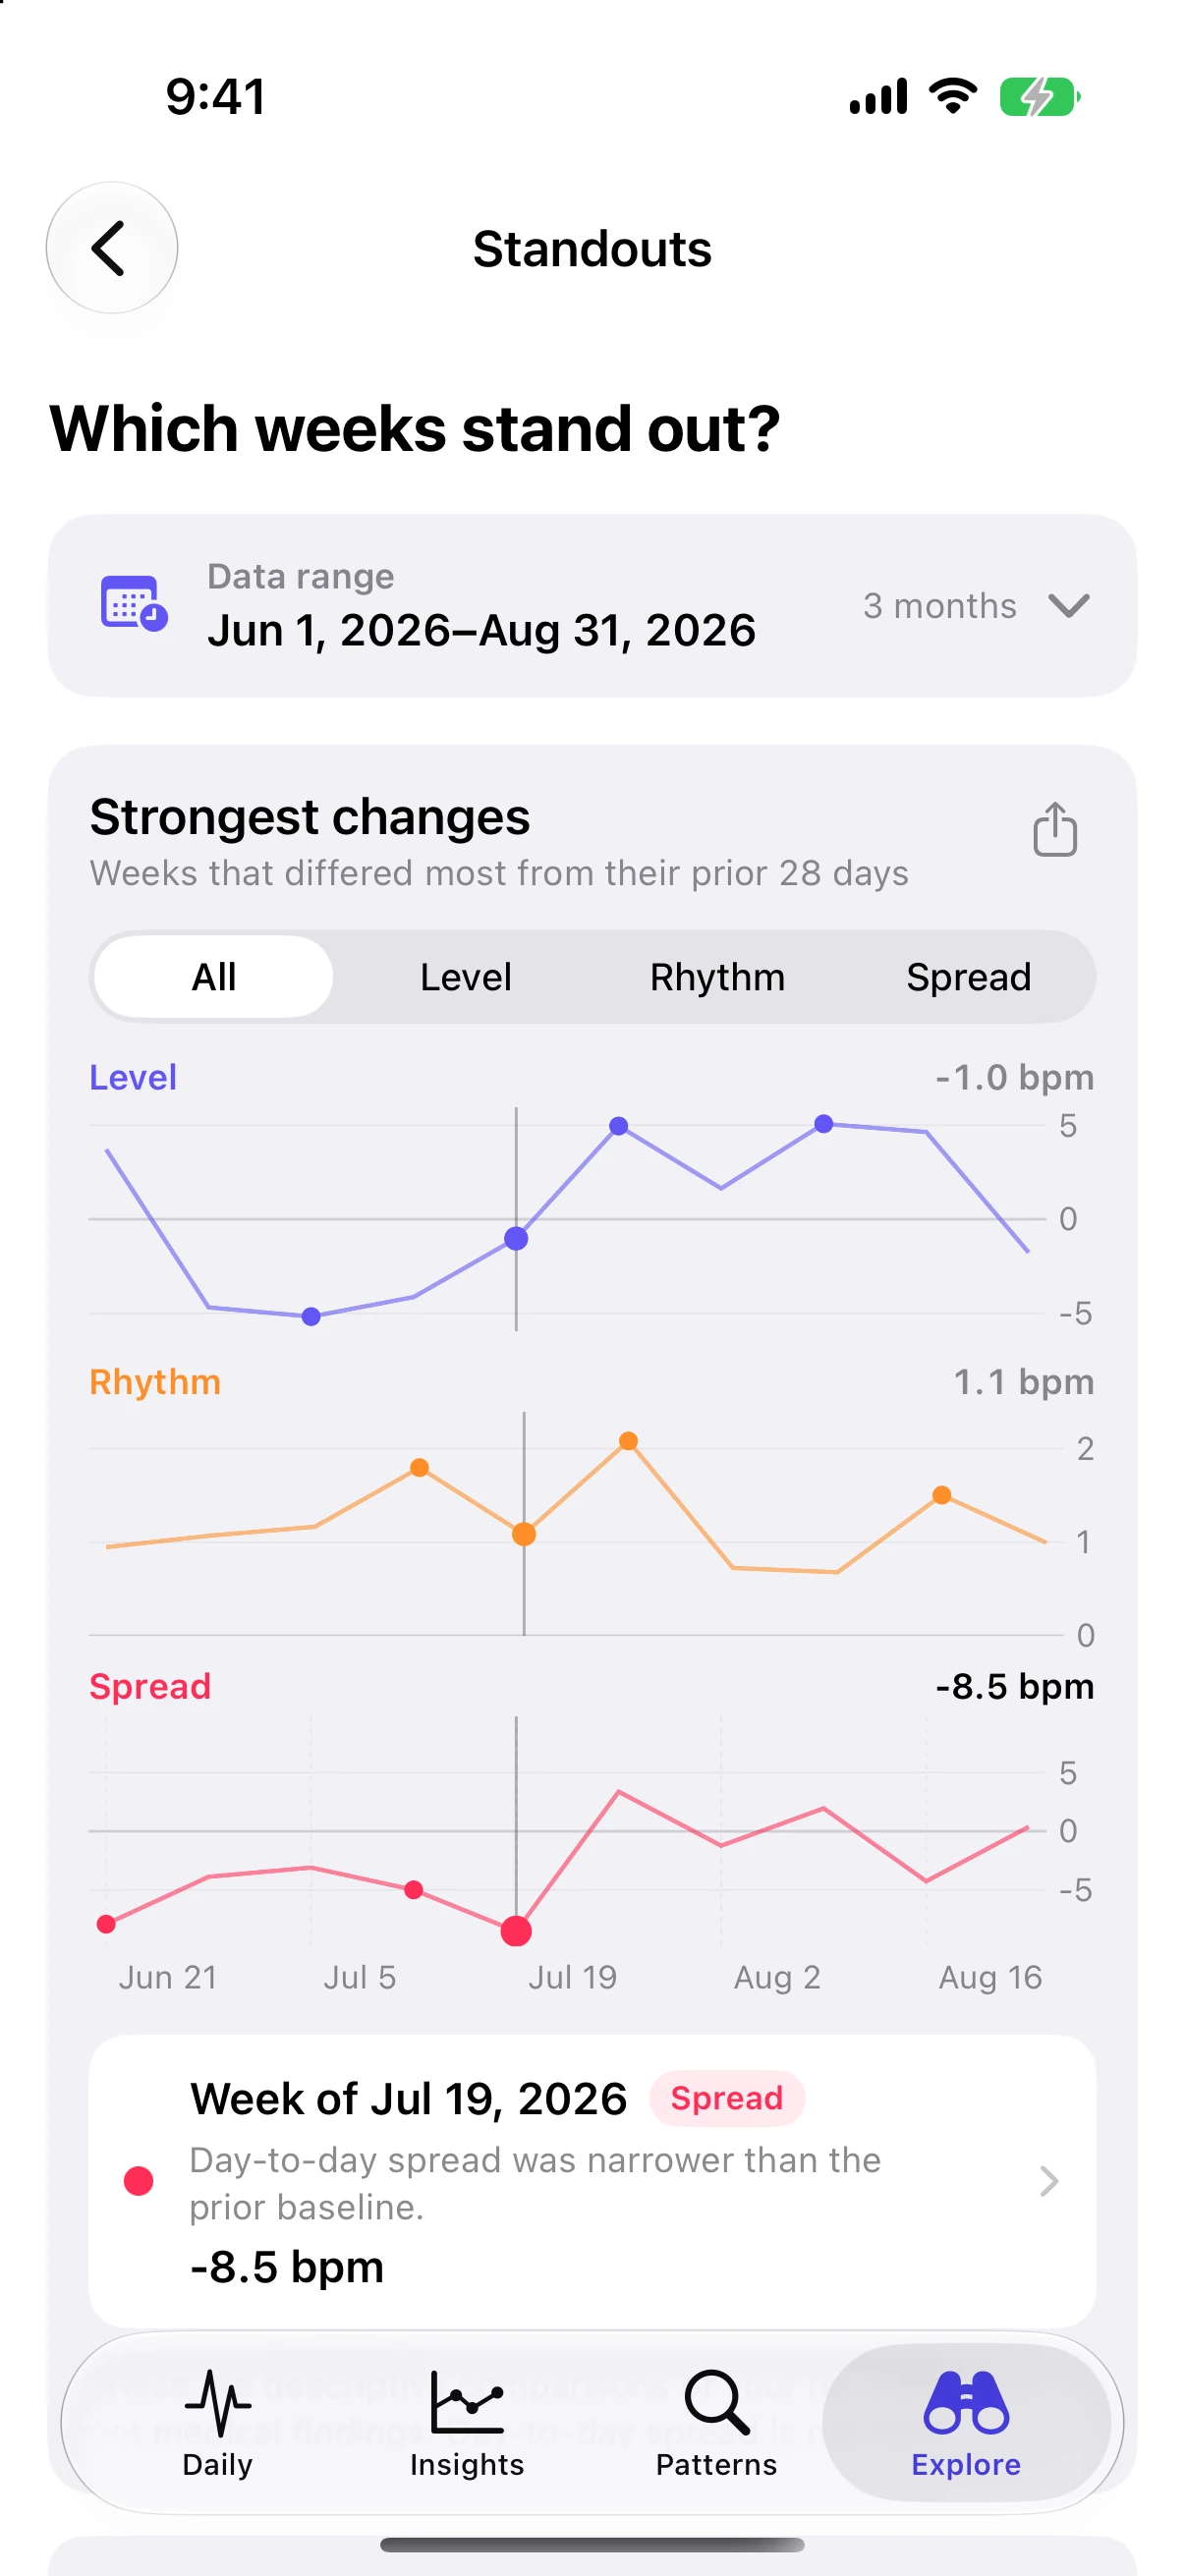Open the Insights chart tab icon
The height and width of the screenshot is (2576, 1185).
[x=466, y=2402]
